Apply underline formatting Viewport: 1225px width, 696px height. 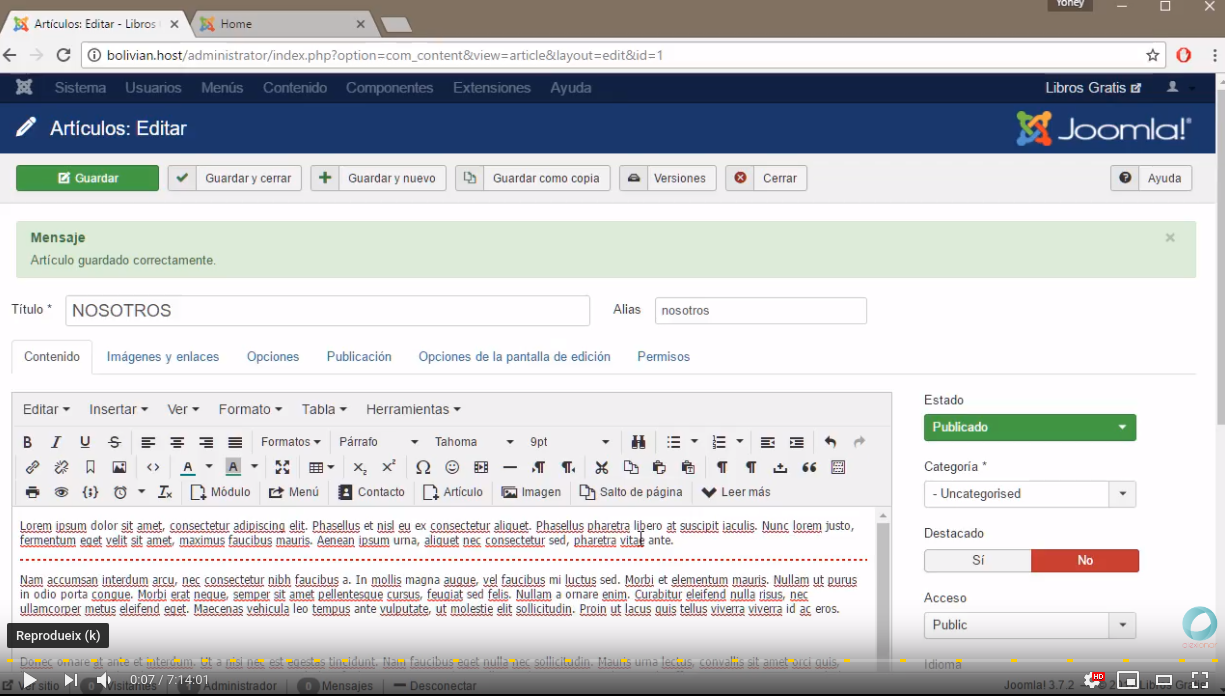pos(85,442)
